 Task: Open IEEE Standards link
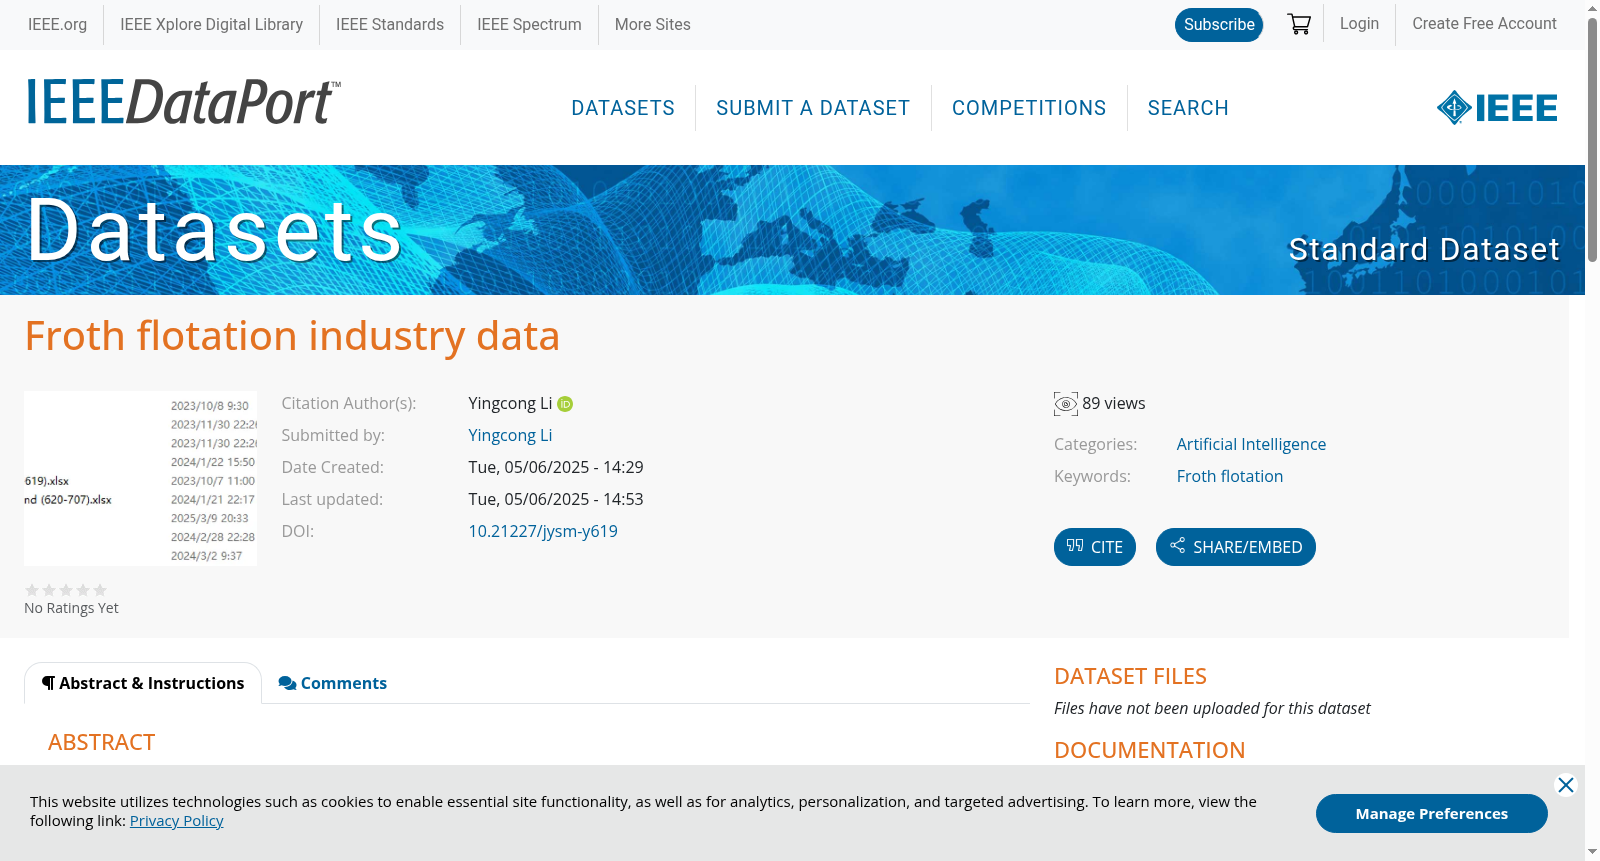[x=390, y=25]
